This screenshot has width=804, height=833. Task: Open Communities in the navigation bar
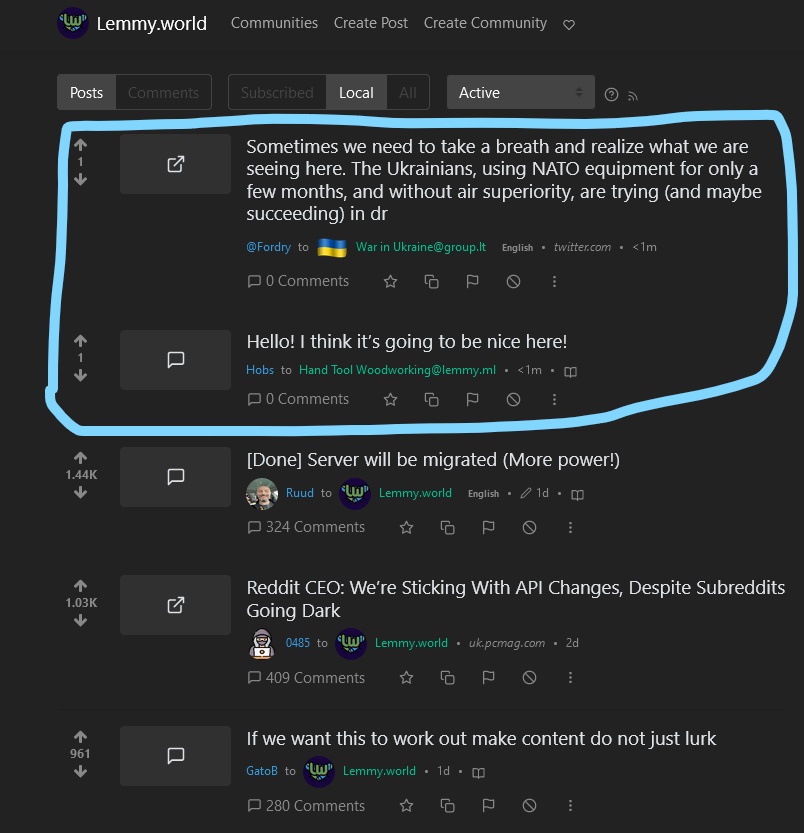coord(274,23)
